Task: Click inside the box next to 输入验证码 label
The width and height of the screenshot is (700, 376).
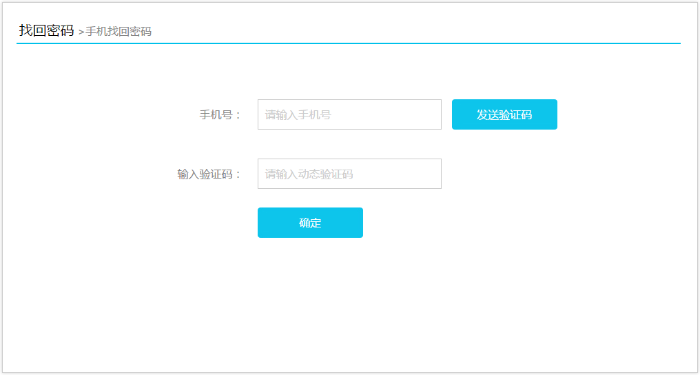Action: [350, 173]
